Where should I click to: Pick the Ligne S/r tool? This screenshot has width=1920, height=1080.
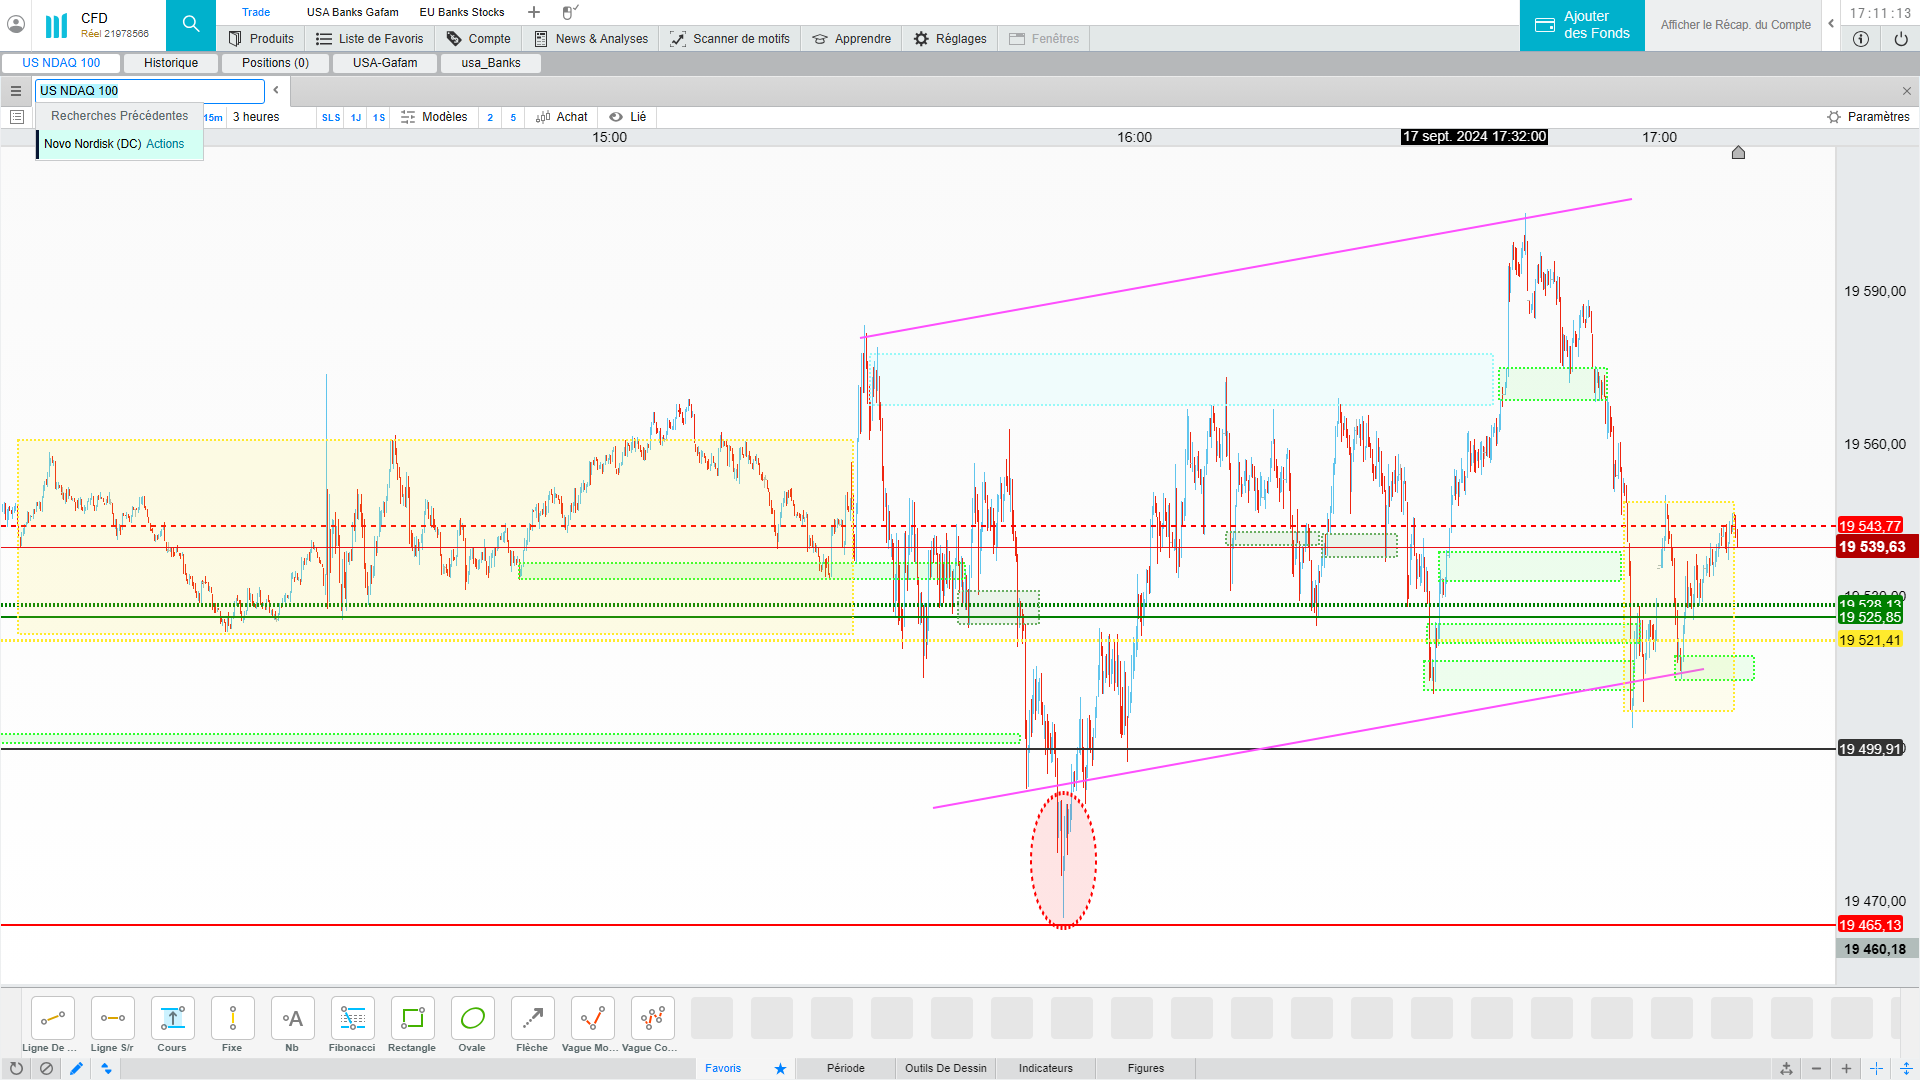coord(112,1019)
